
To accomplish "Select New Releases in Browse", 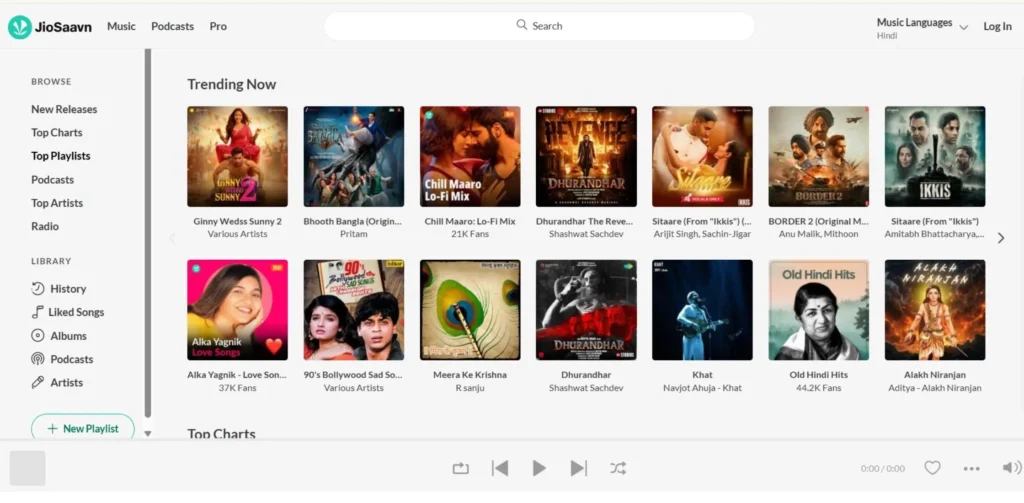I will click(x=64, y=109).
